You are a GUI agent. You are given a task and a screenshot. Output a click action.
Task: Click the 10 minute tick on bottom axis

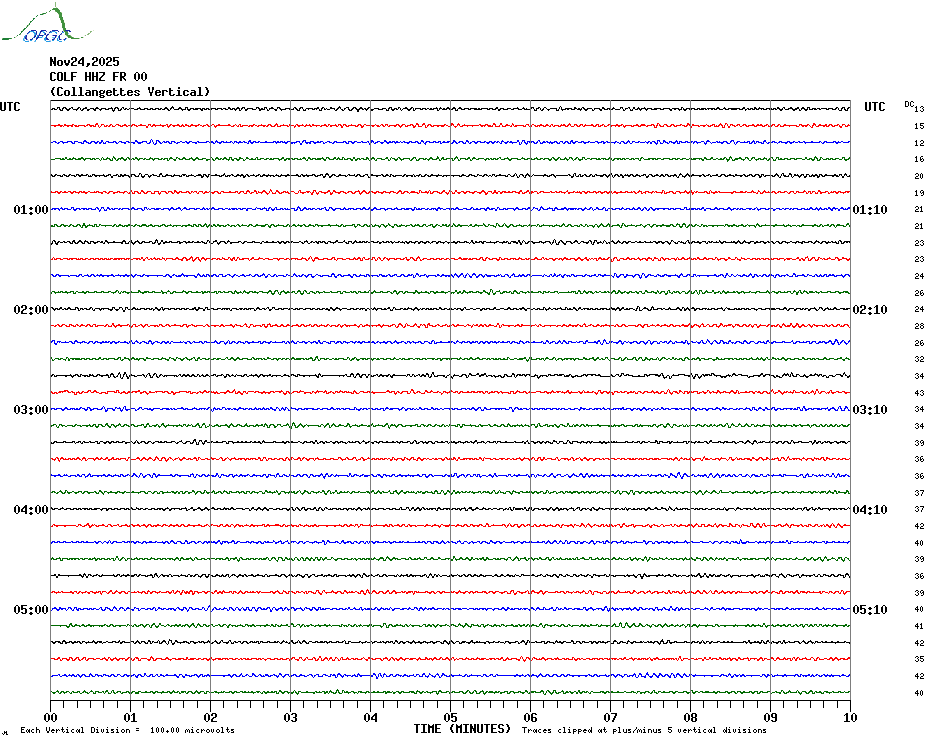pos(849,717)
